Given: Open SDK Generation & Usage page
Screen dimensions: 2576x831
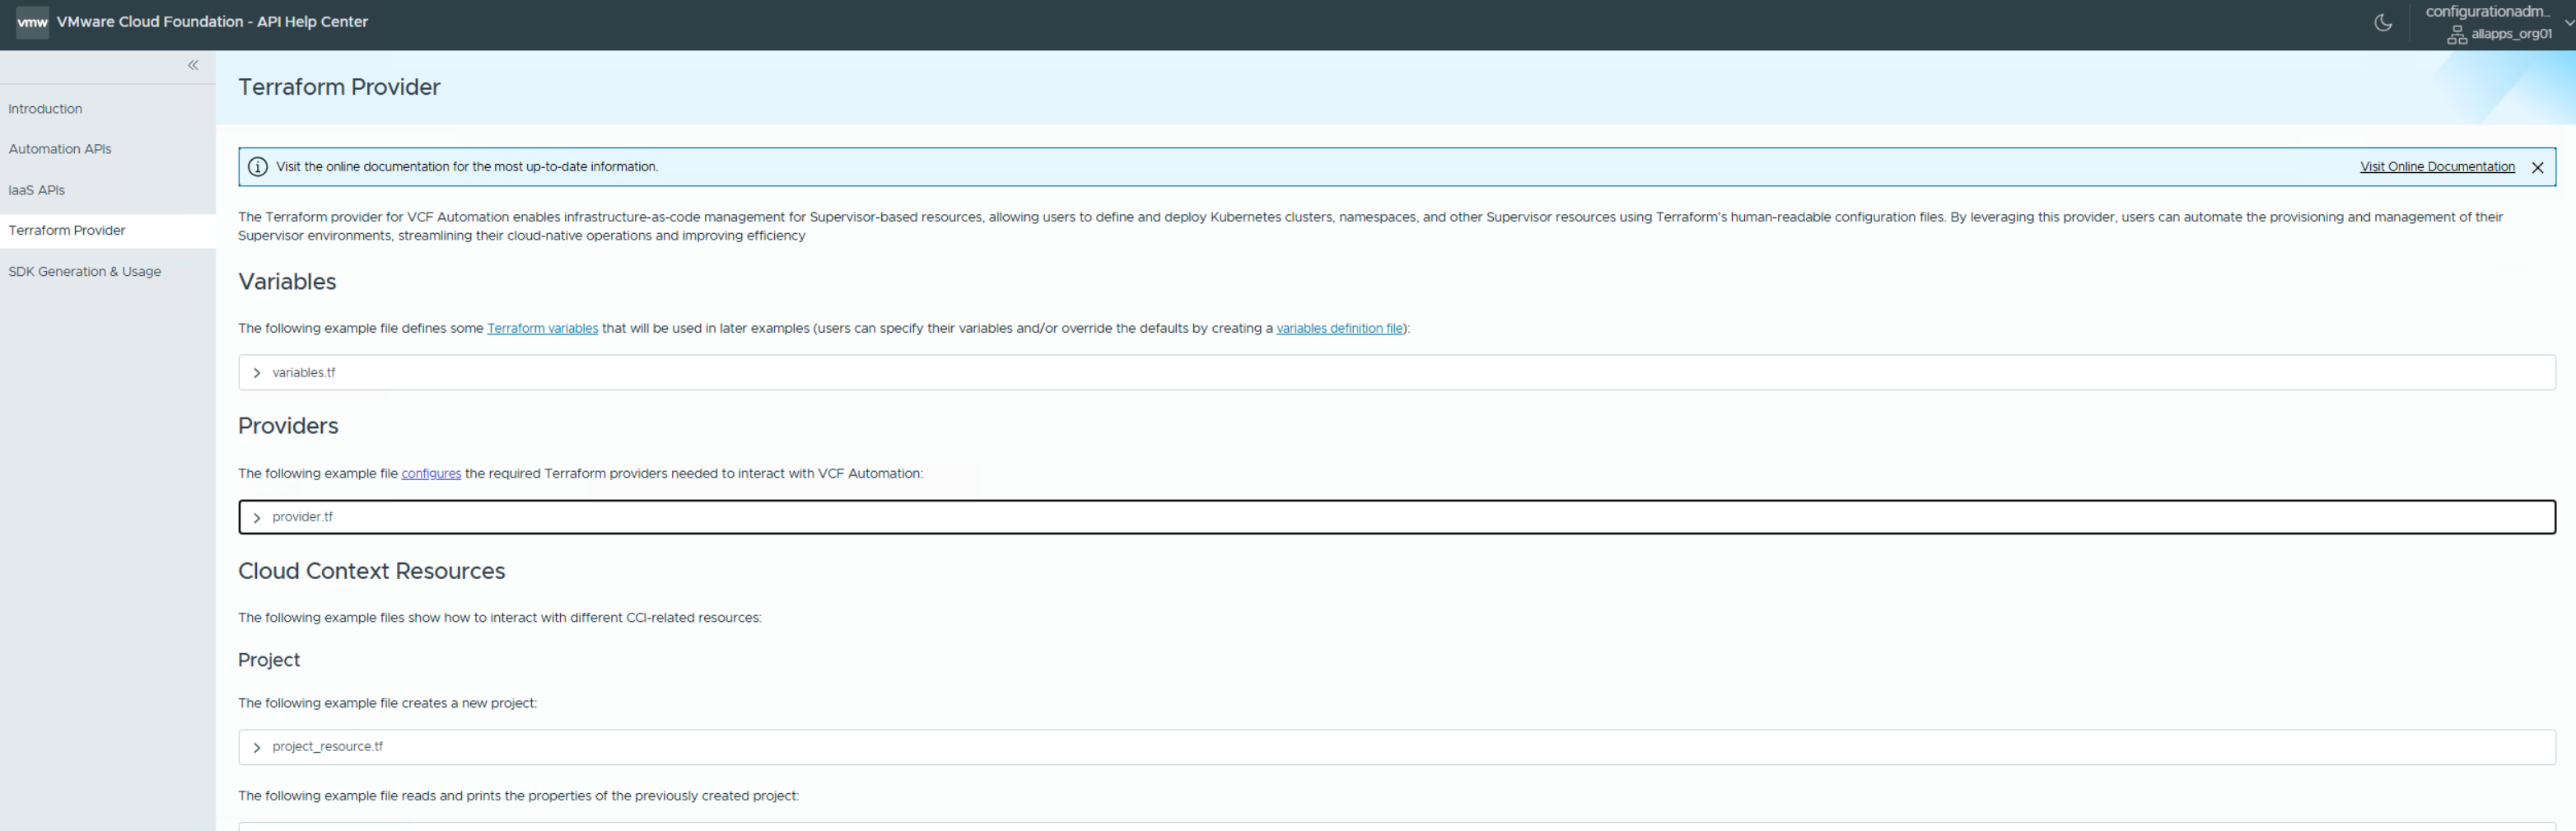Looking at the screenshot, I should click(x=85, y=271).
